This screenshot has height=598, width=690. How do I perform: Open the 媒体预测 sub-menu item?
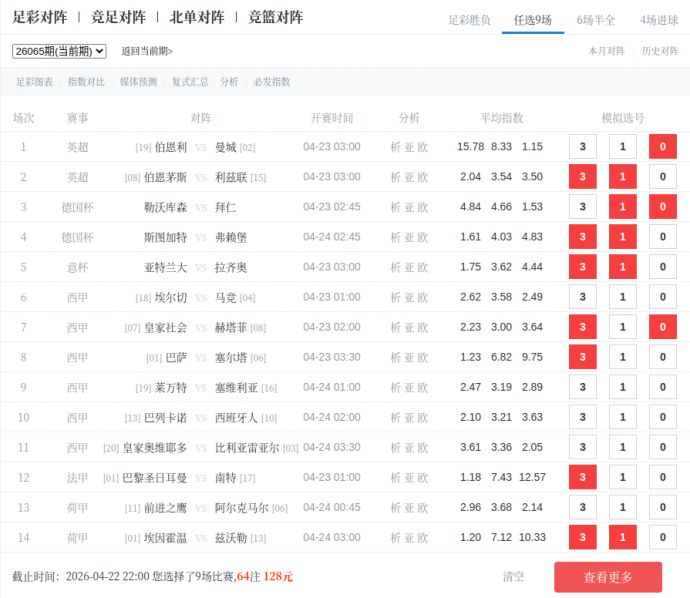pyautogui.click(x=138, y=82)
